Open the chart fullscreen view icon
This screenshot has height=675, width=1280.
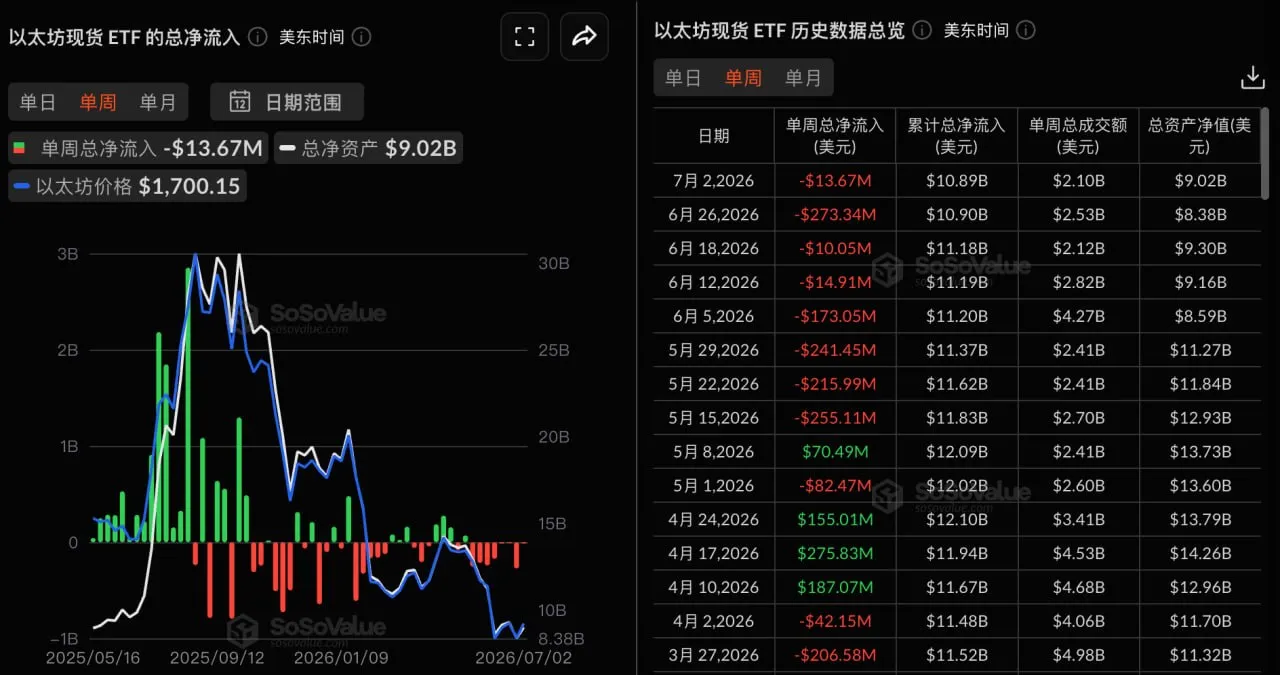[x=525, y=37]
